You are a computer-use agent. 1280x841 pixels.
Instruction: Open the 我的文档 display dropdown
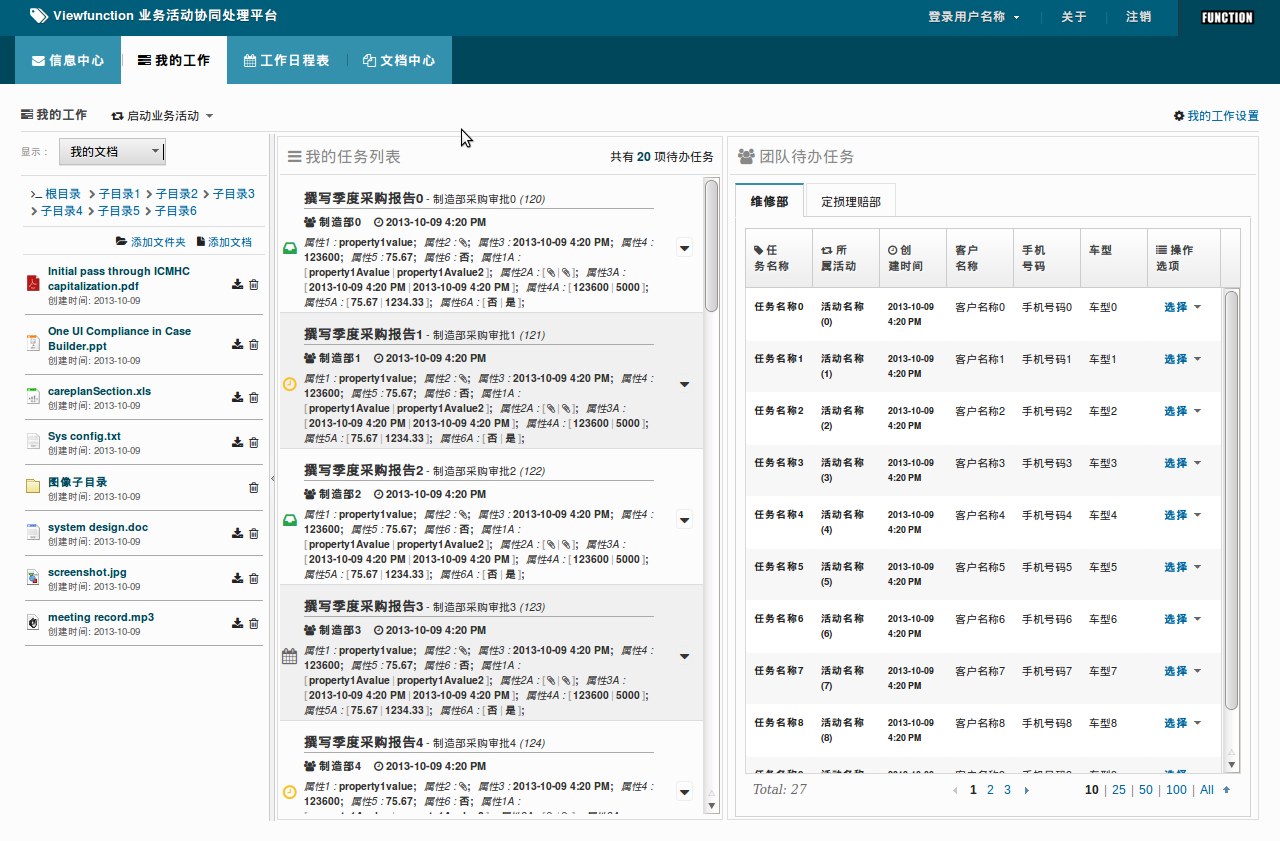[112, 152]
